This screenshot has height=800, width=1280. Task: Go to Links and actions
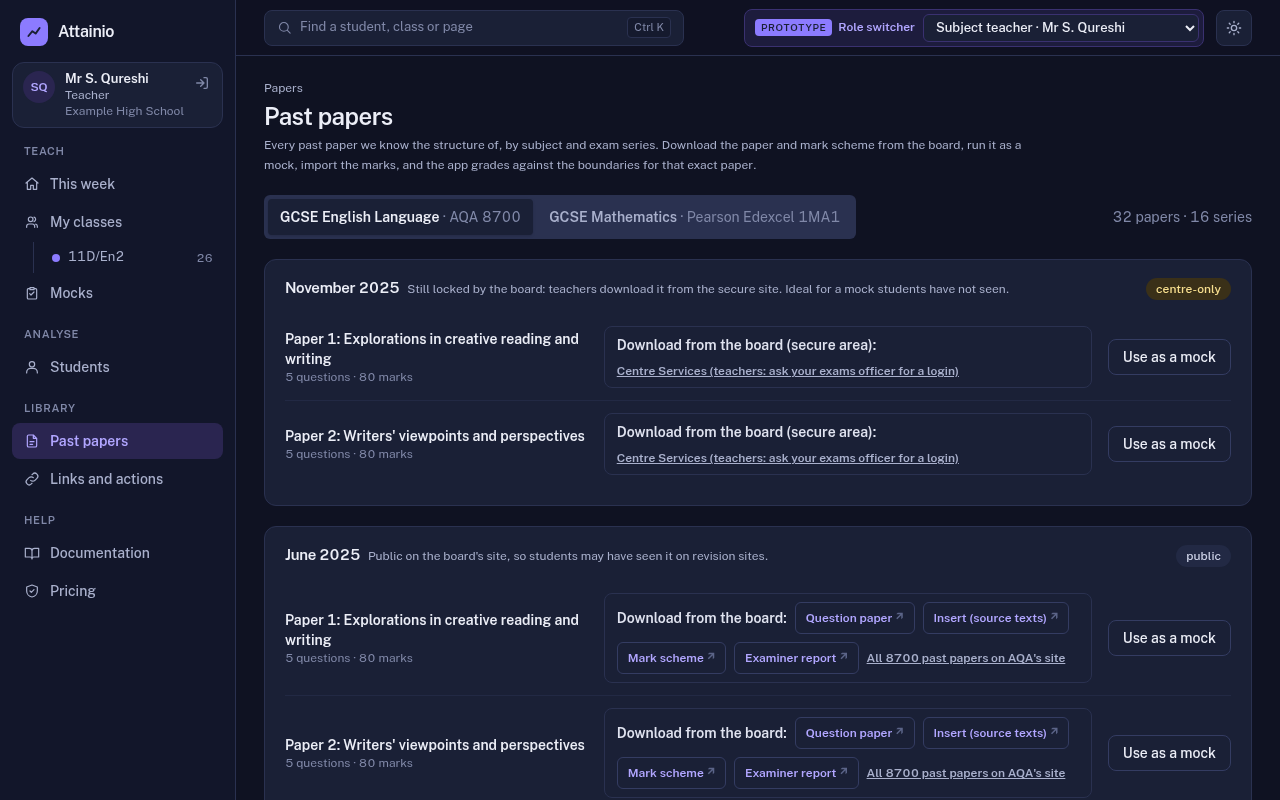117,479
